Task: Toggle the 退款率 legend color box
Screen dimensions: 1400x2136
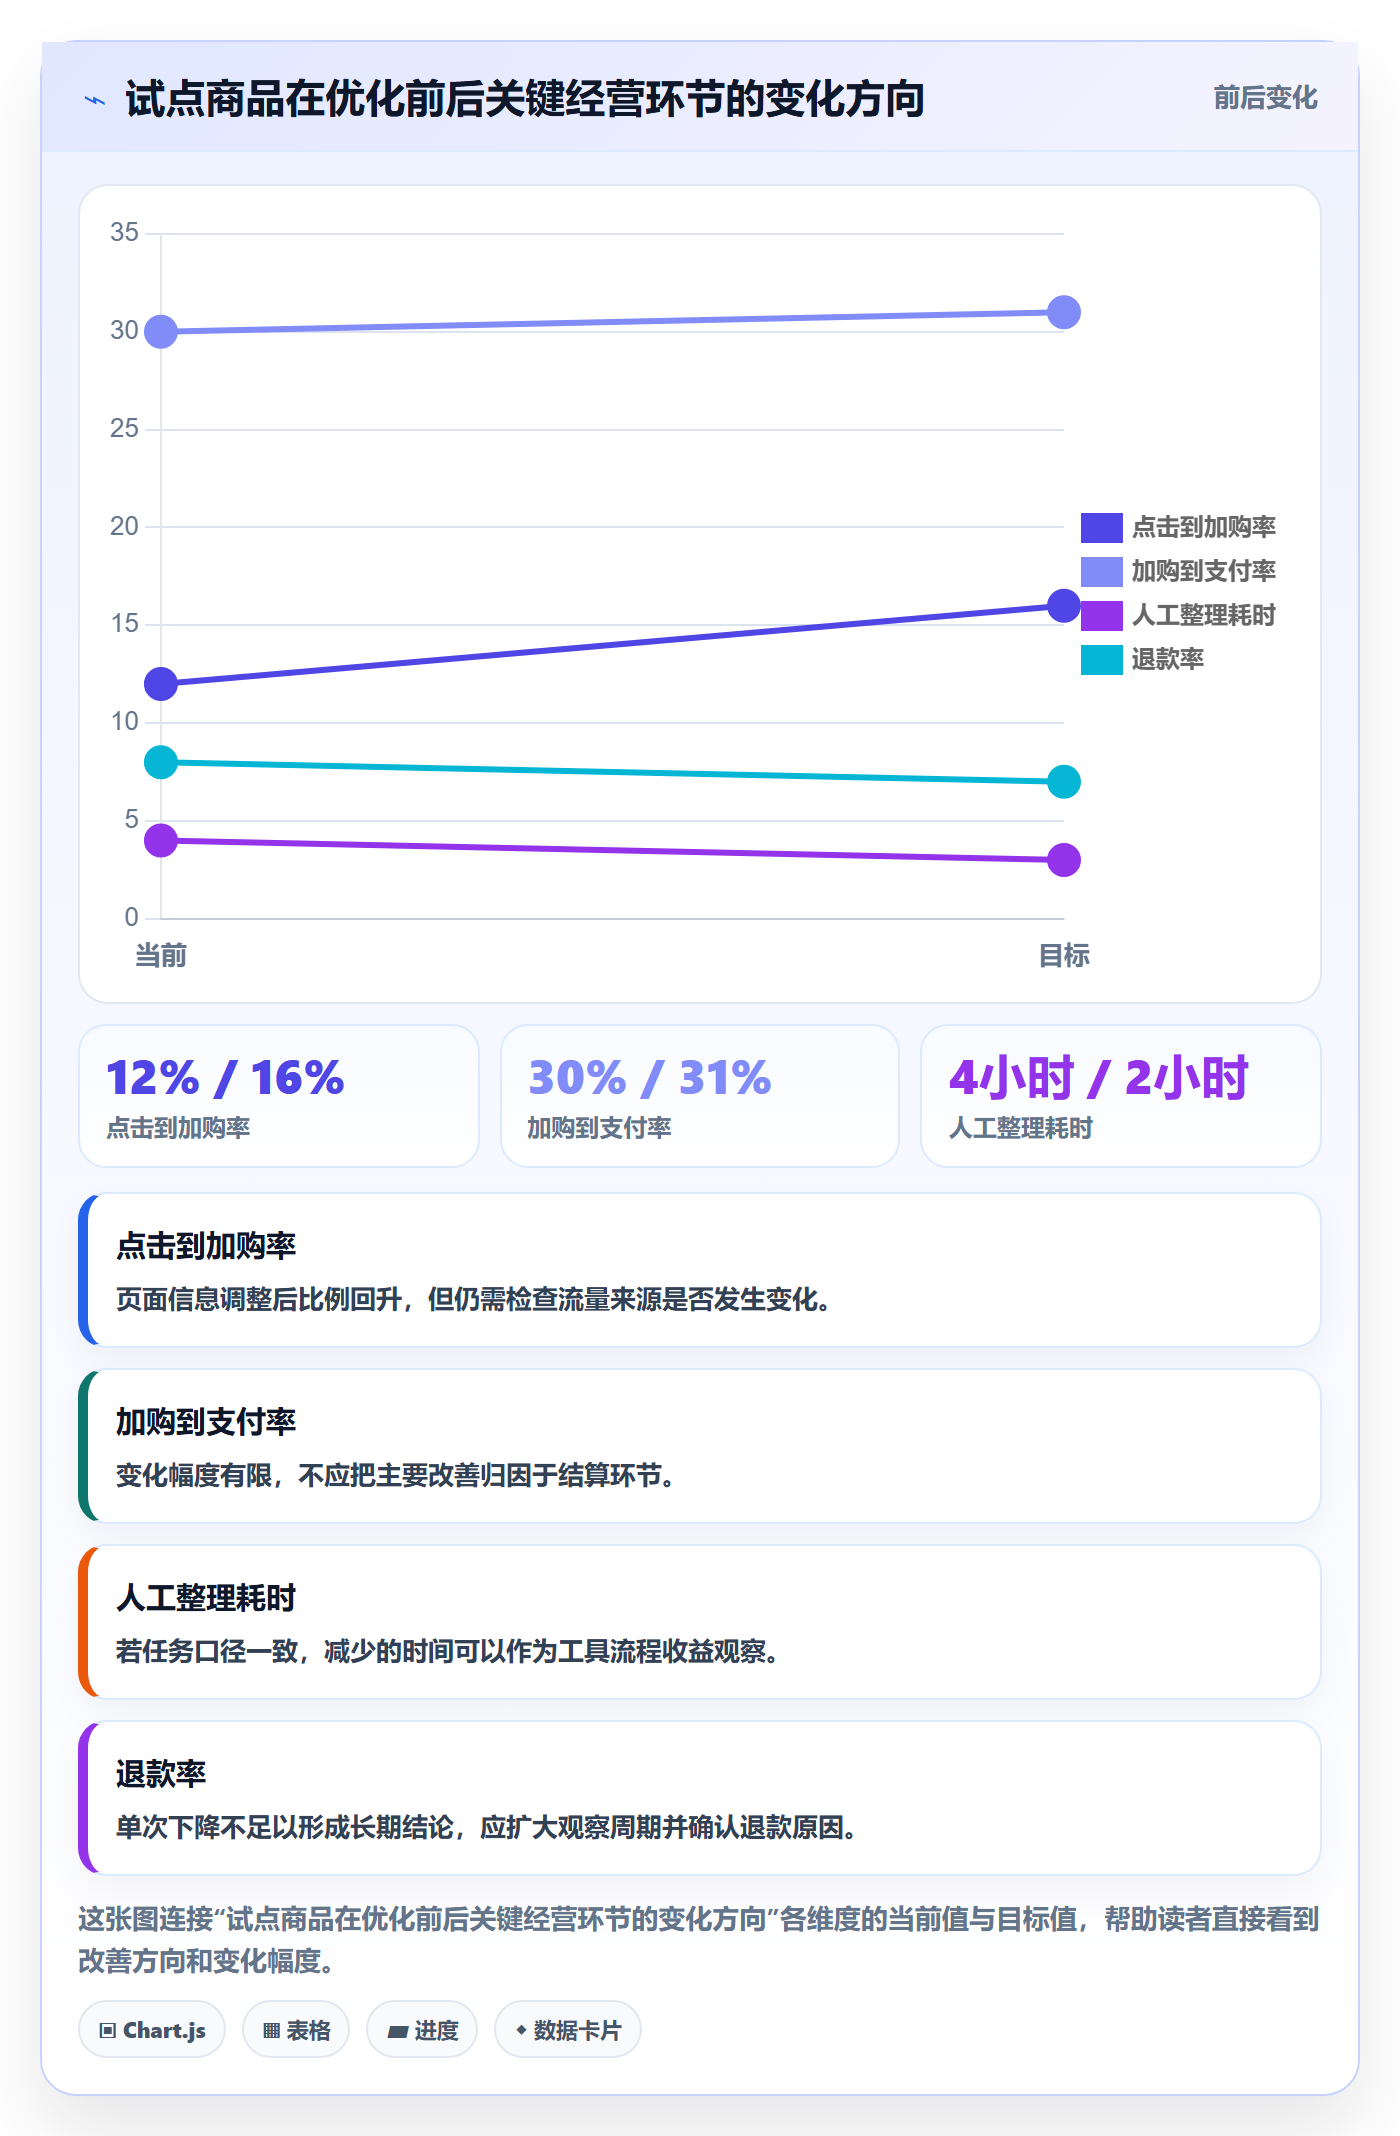Action: pyautogui.click(x=1101, y=659)
